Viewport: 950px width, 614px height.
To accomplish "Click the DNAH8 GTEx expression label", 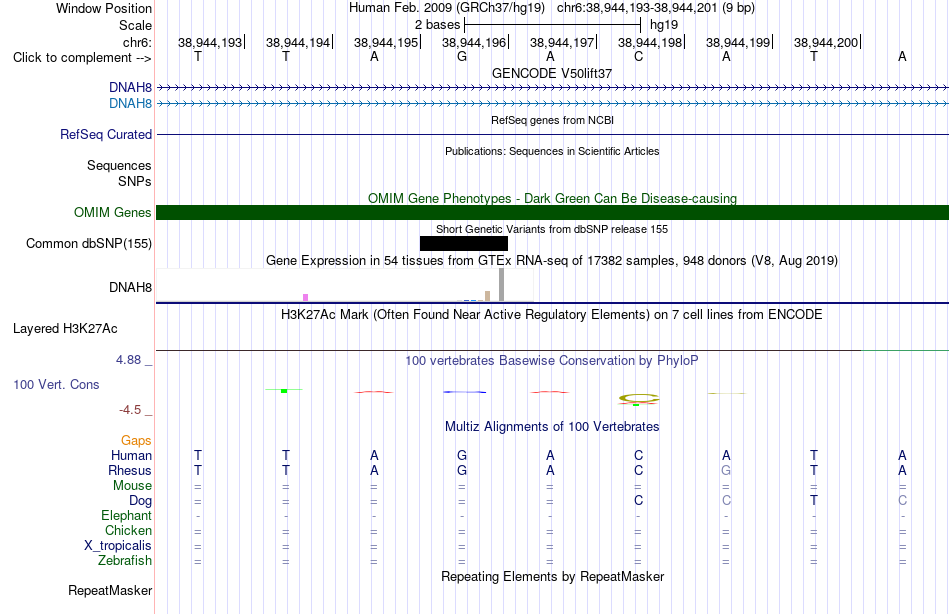I will point(130,287).
